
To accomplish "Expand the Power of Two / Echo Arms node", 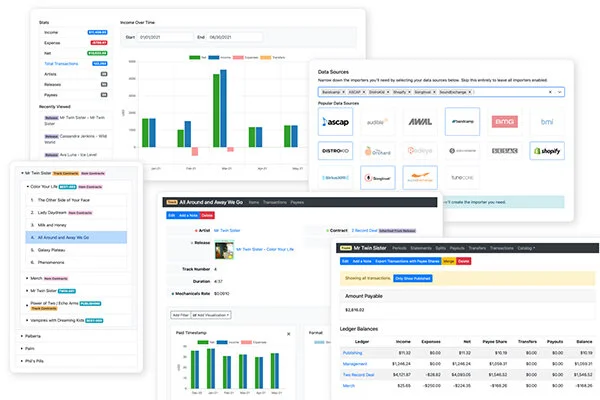I will (x=27, y=305).
